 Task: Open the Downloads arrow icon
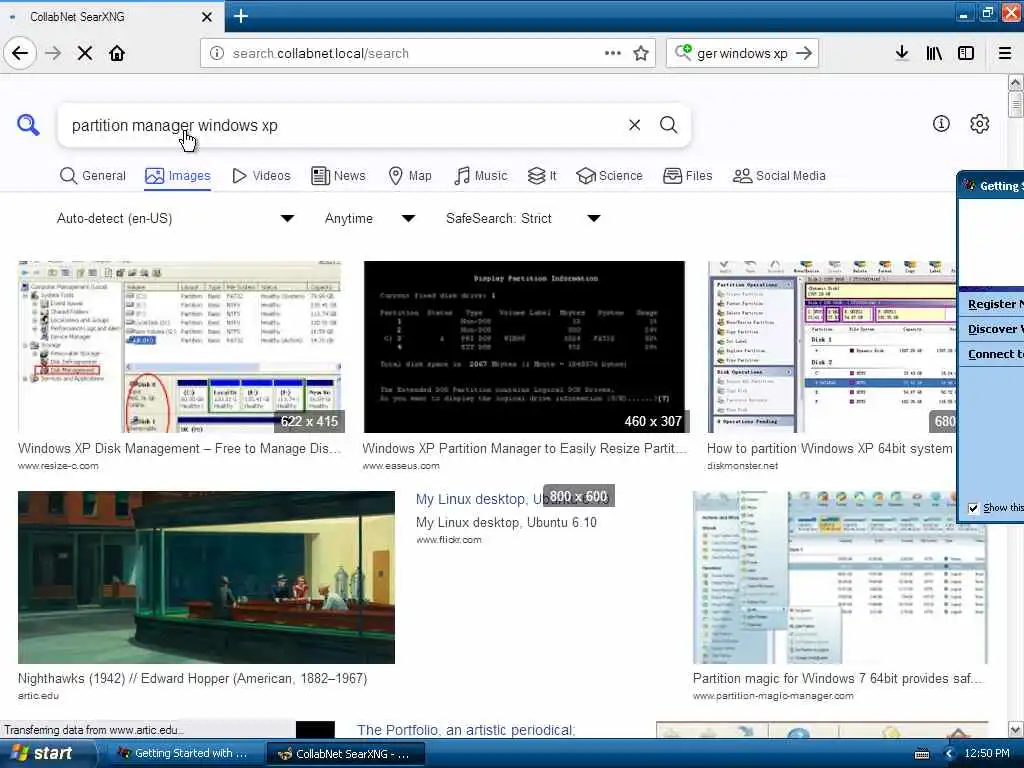pyautogui.click(x=902, y=53)
